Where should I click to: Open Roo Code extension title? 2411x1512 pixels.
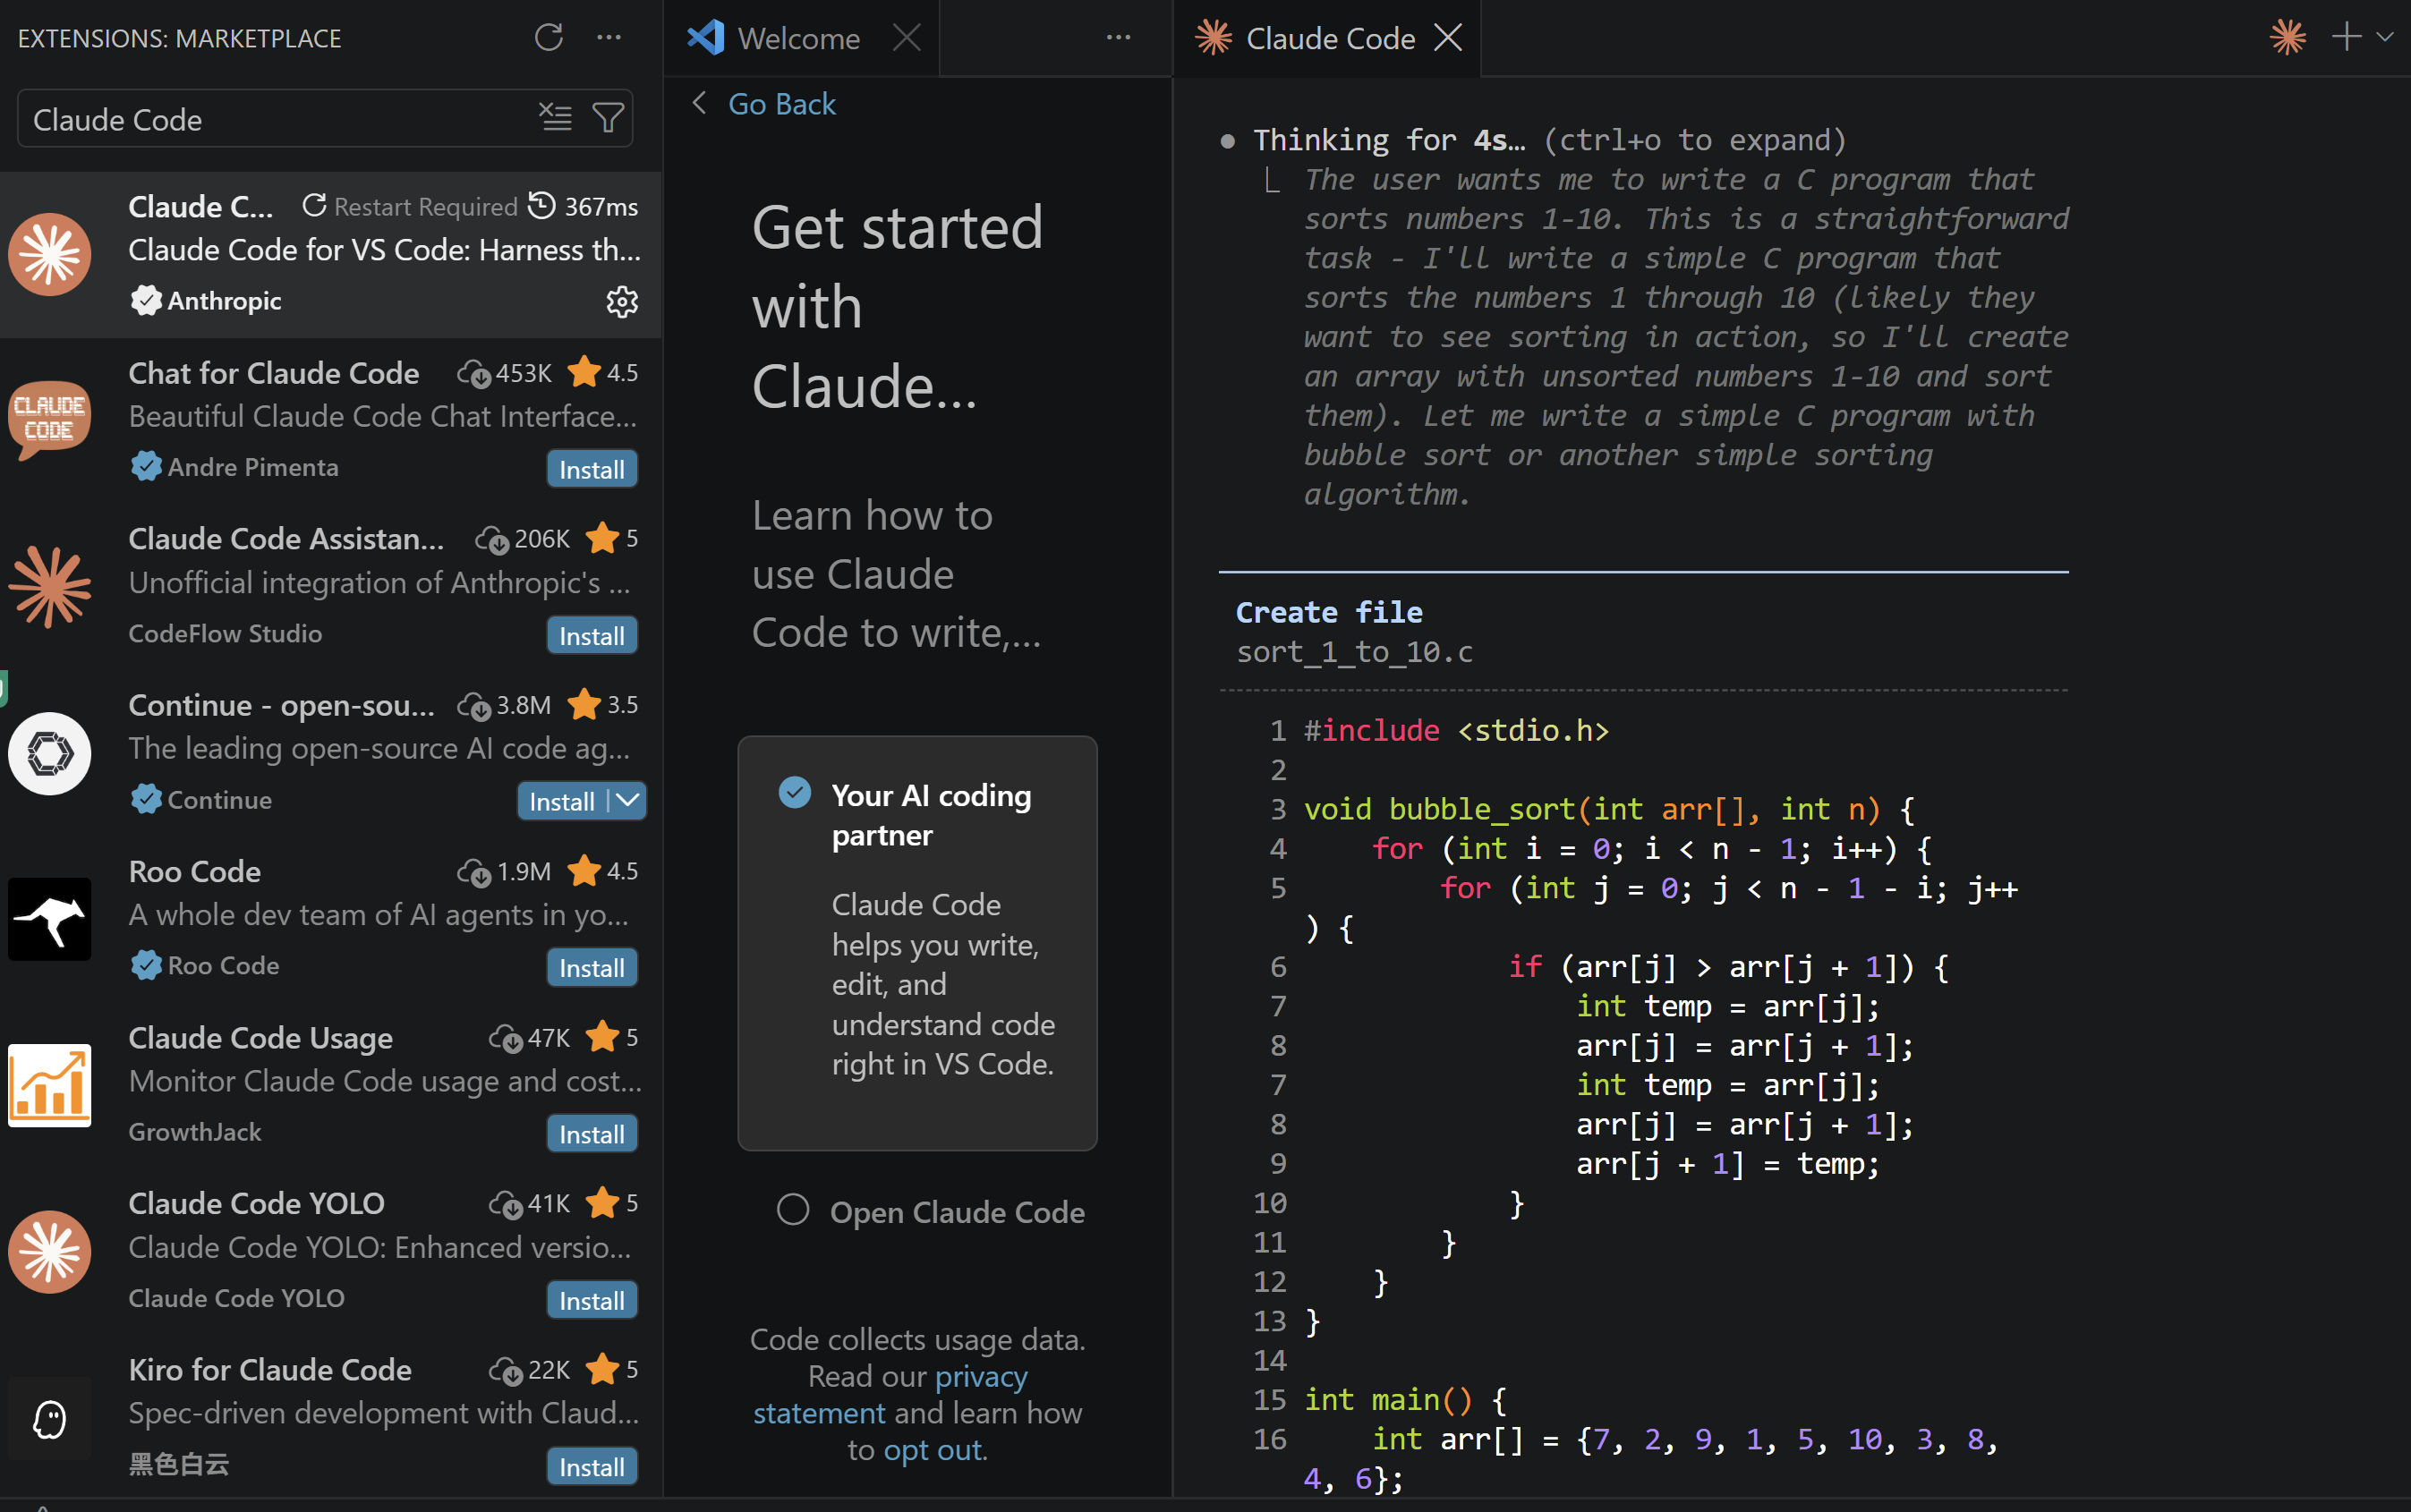[195, 871]
